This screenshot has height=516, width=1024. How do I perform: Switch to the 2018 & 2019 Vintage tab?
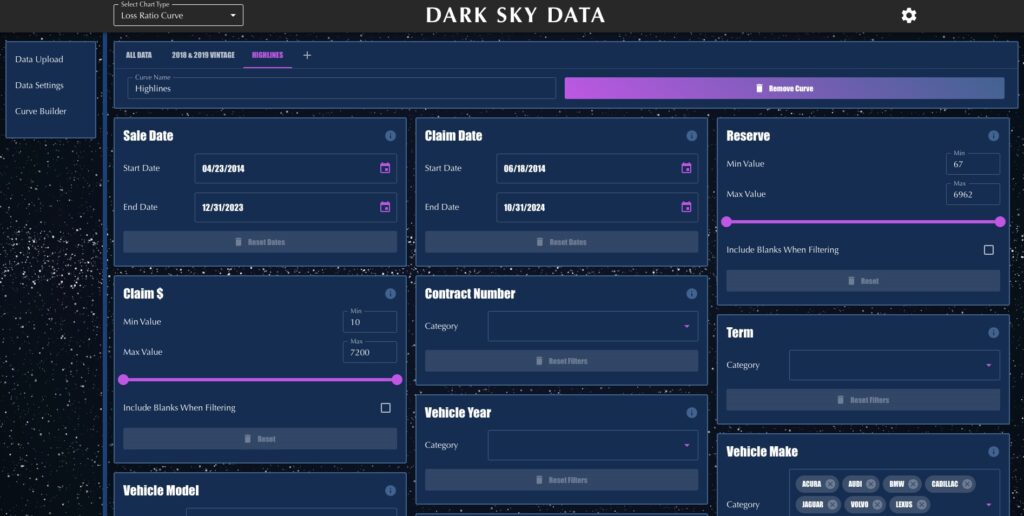(x=203, y=55)
